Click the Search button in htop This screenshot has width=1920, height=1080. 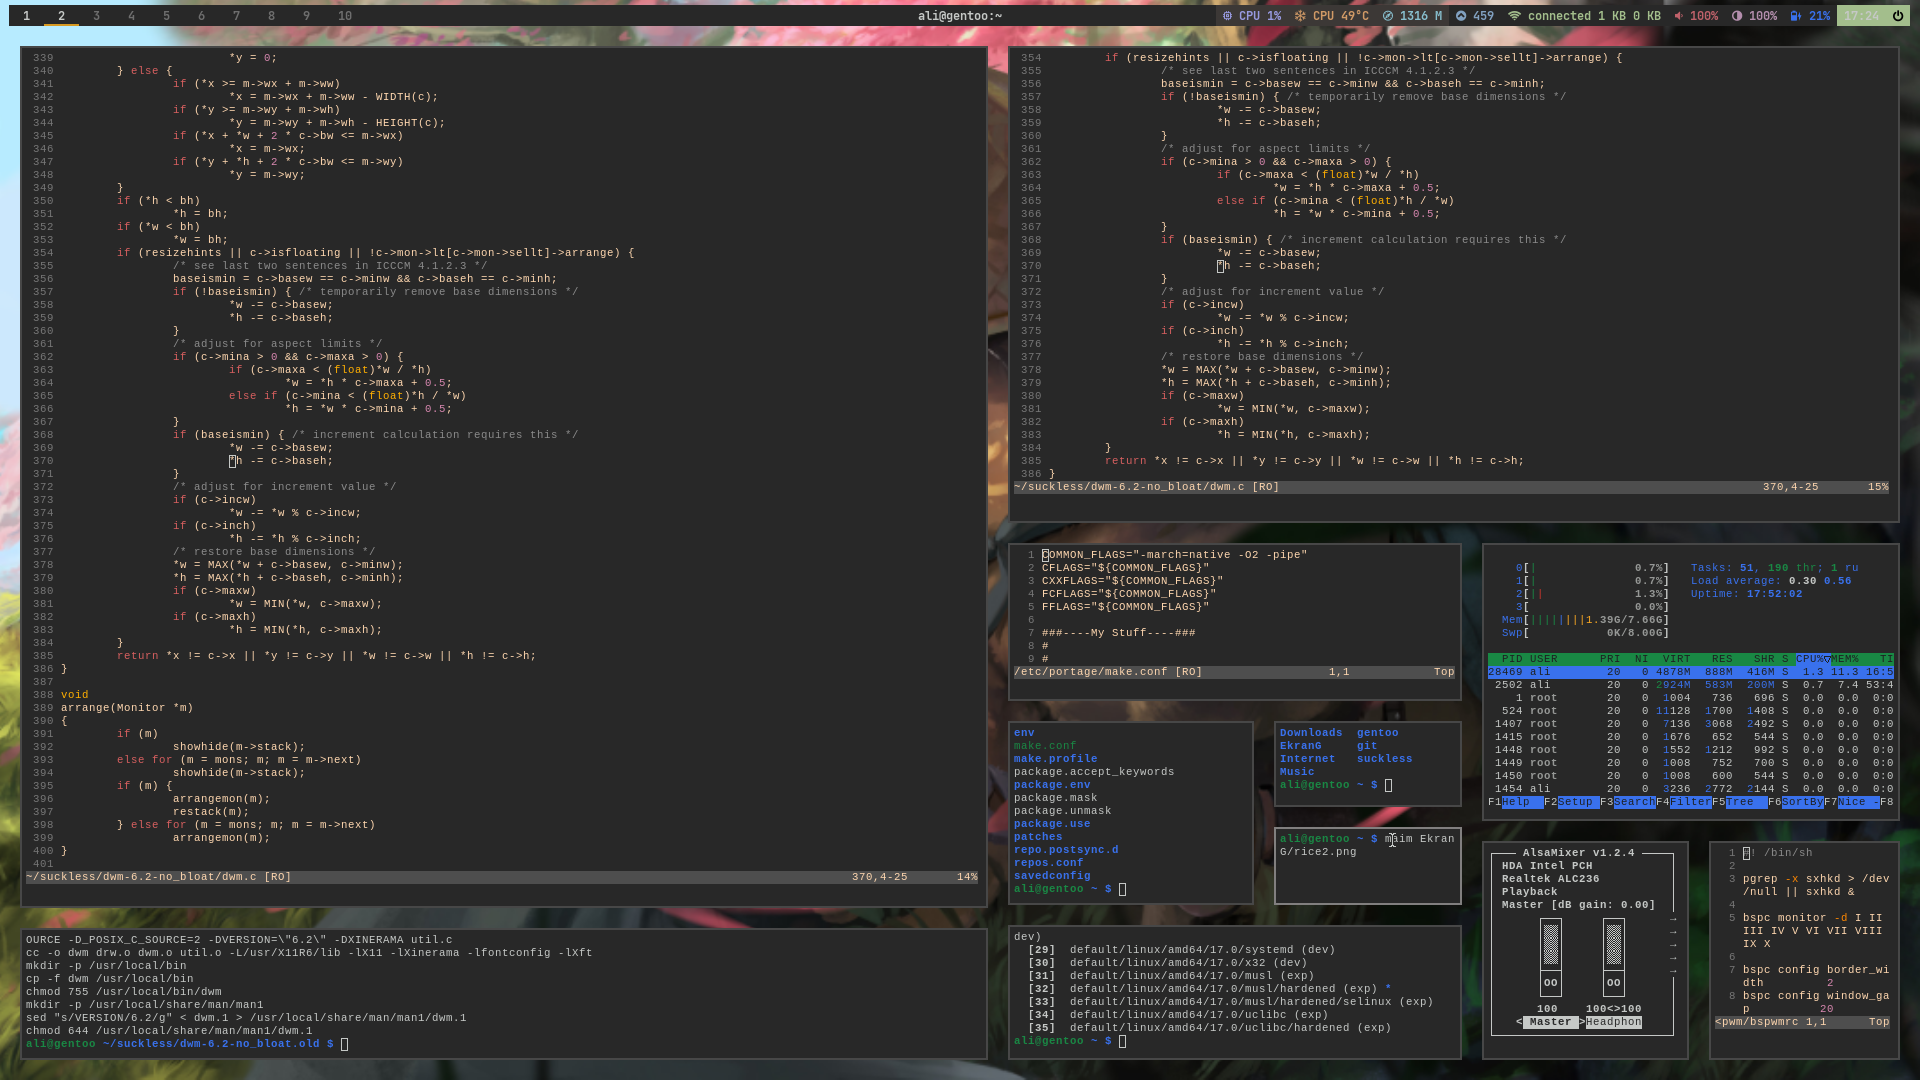(1634, 802)
